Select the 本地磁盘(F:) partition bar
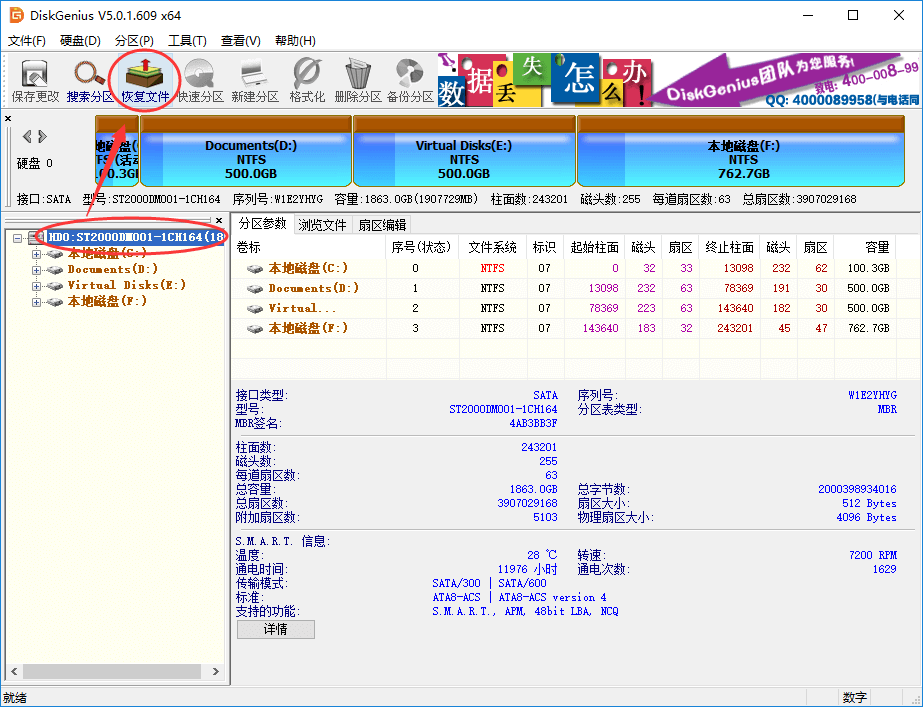Viewport: 923px width, 707px height. click(x=741, y=151)
